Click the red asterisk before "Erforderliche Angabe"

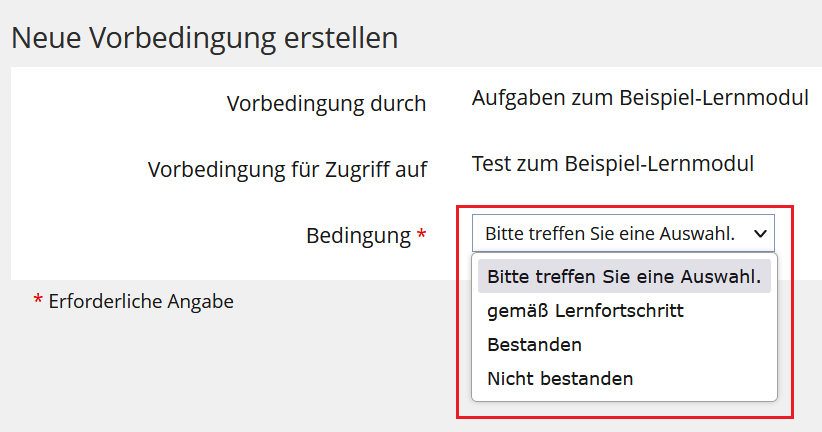(x=38, y=301)
